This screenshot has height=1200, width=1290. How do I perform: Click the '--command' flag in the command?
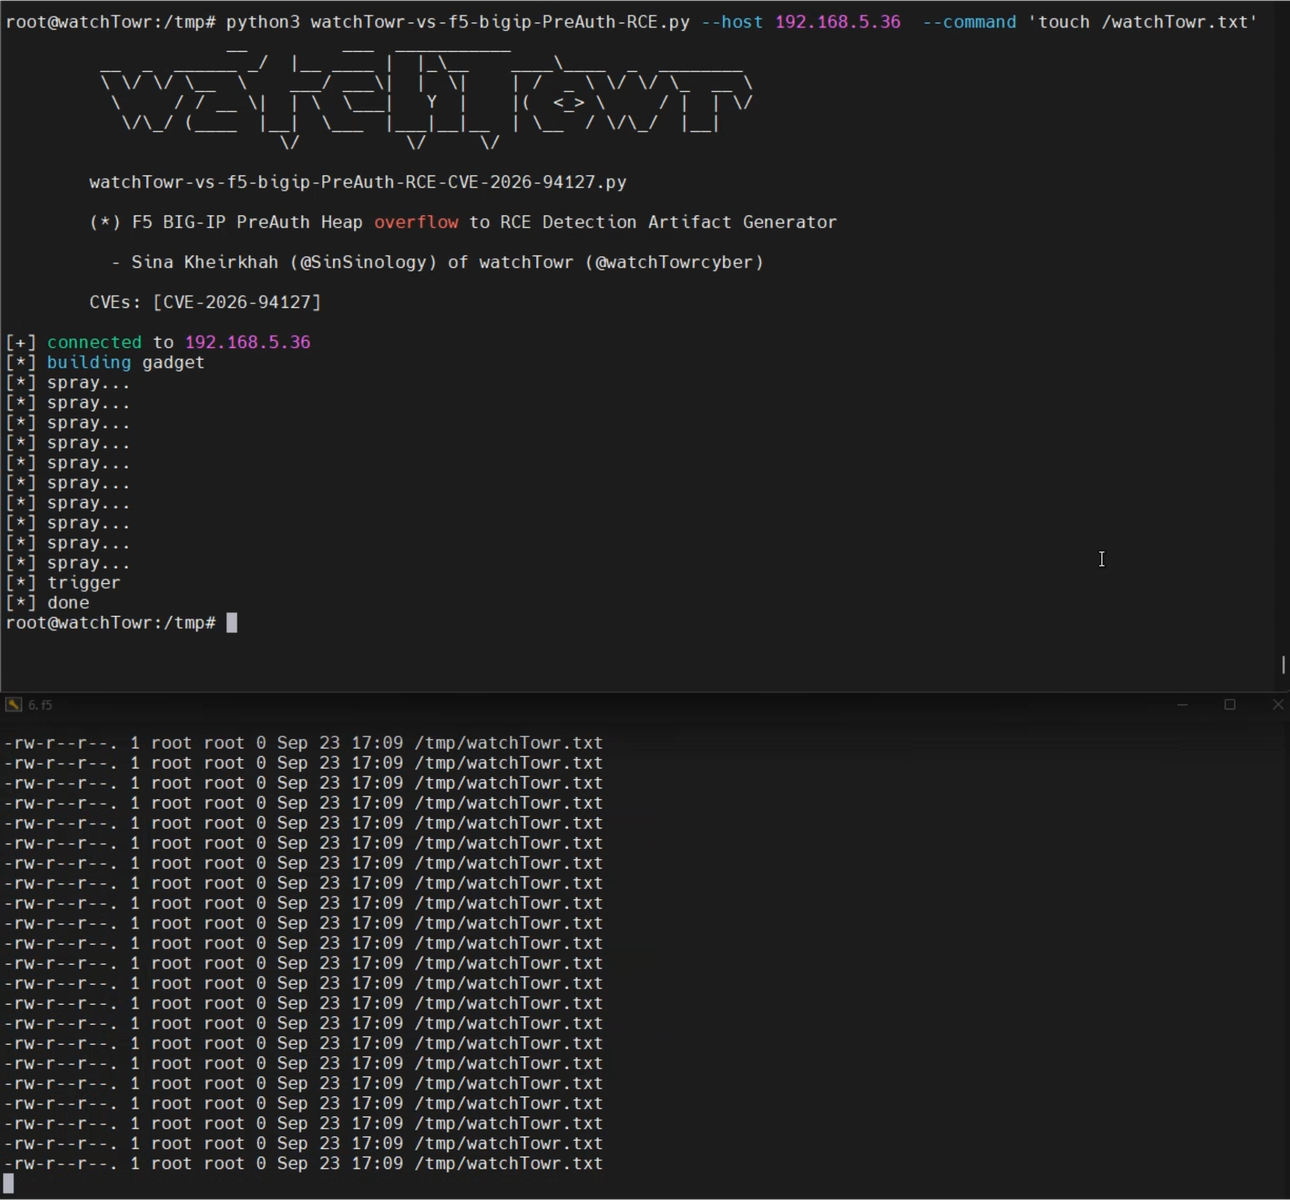click(969, 22)
